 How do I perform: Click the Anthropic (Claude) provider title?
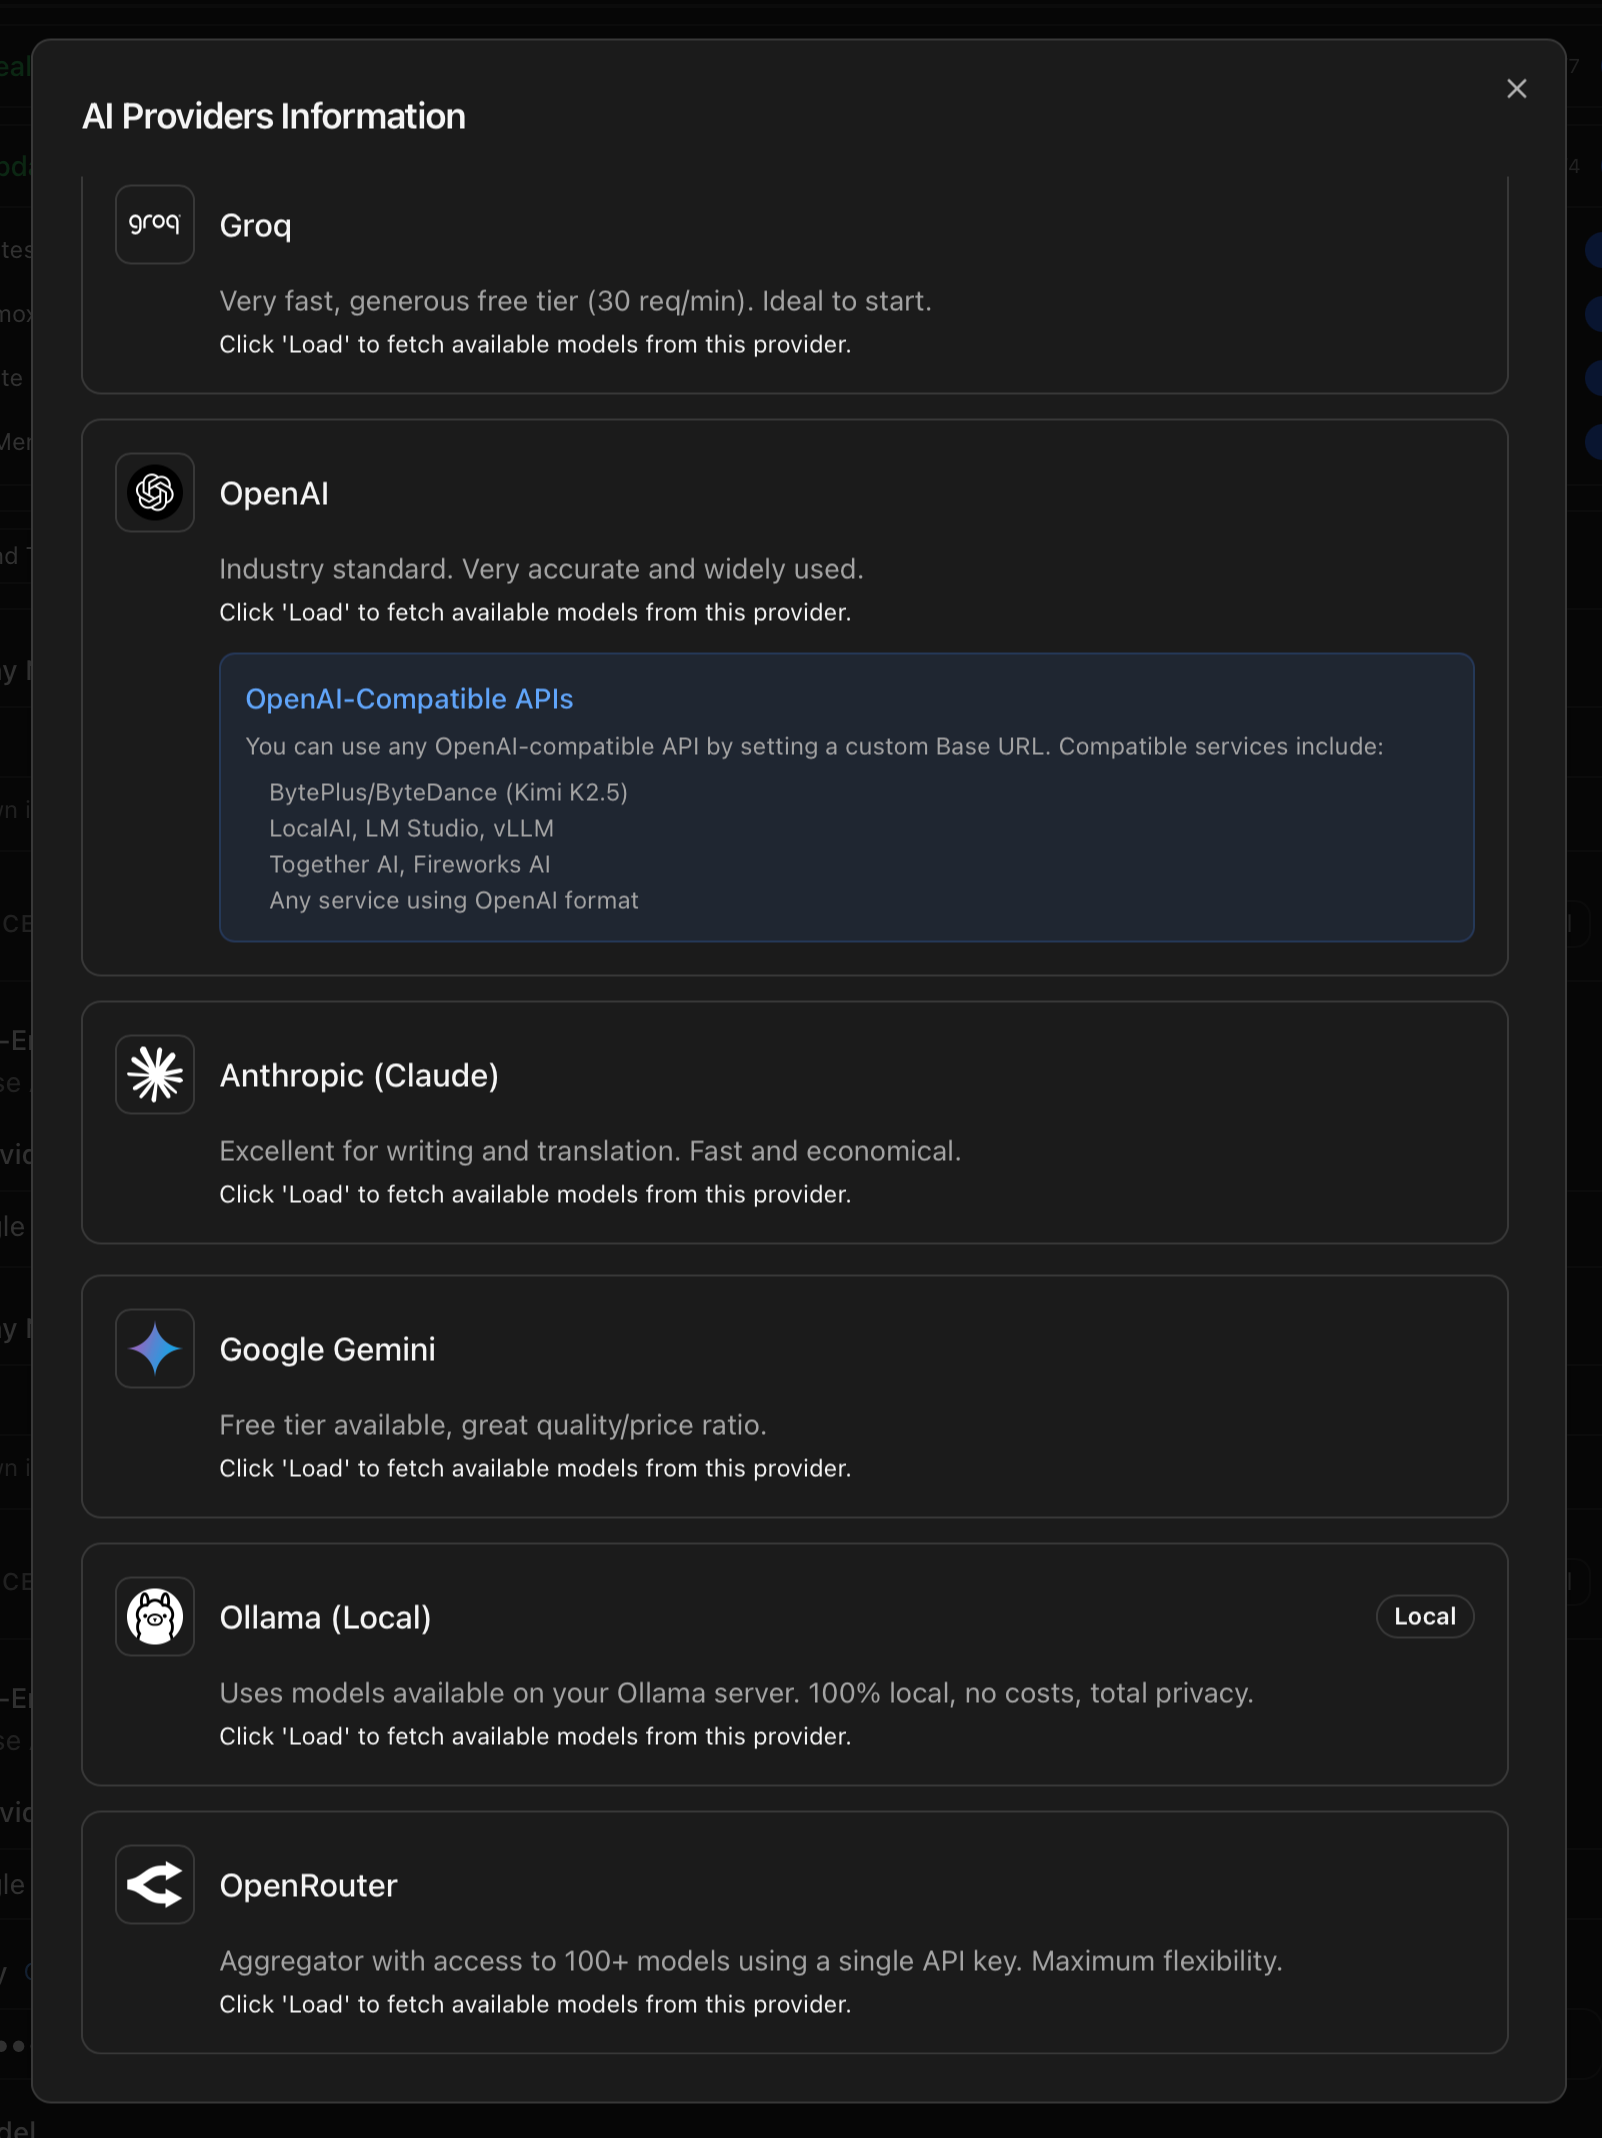[359, 1075]
